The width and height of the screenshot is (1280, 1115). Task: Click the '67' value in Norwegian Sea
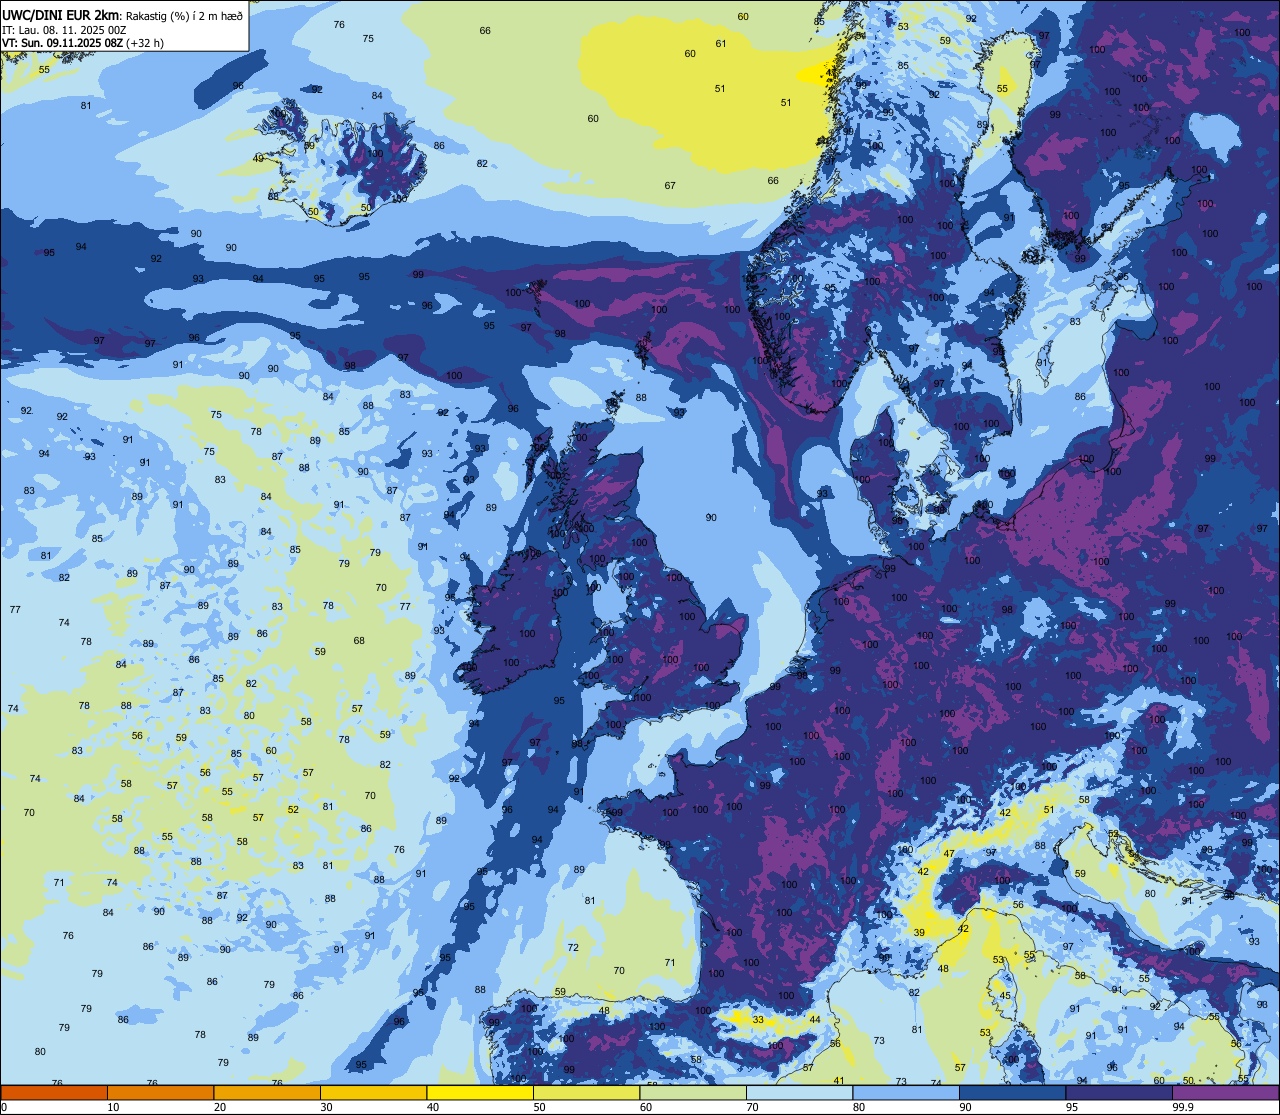click(x=670, y=185)
